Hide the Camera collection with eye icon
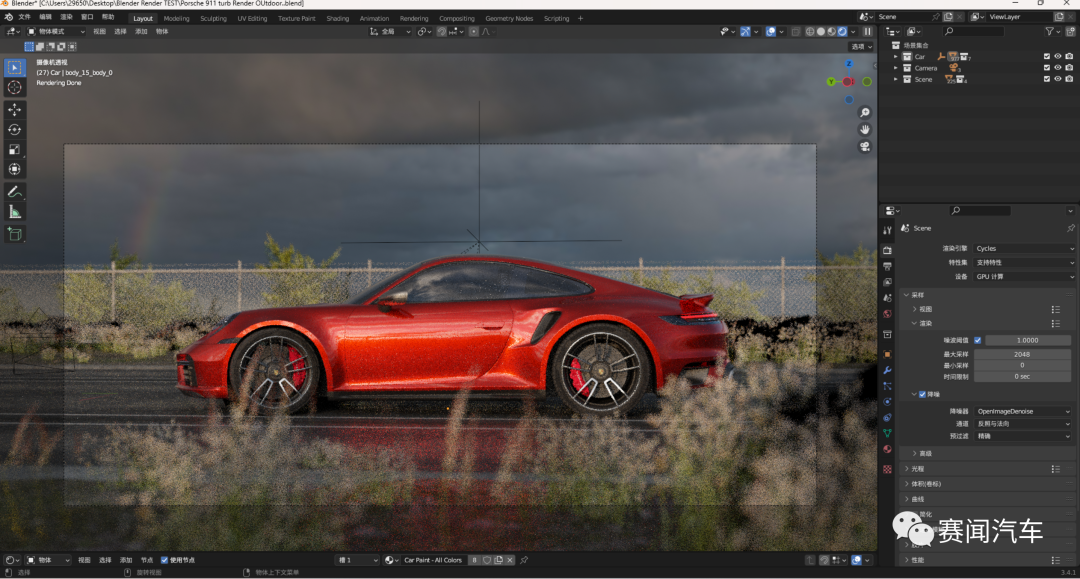The image size is (1080, 579). (x=1057, y=67)
